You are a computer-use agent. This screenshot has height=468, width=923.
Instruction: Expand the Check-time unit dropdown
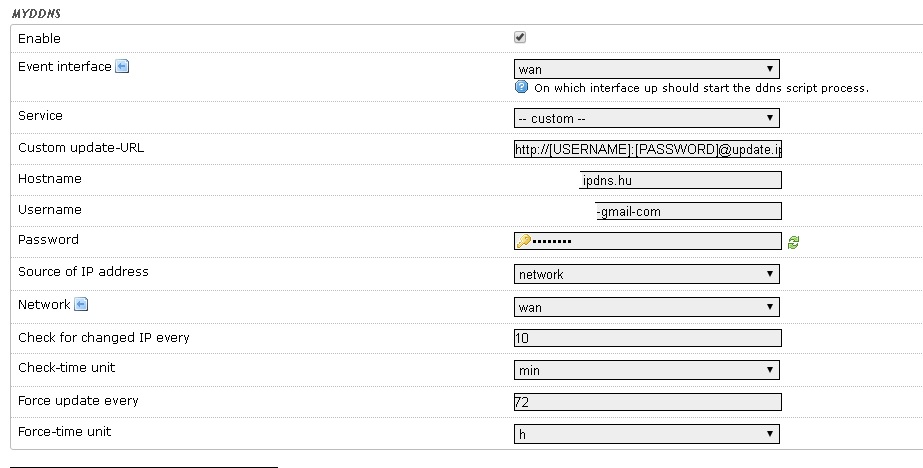click(646, 370)
